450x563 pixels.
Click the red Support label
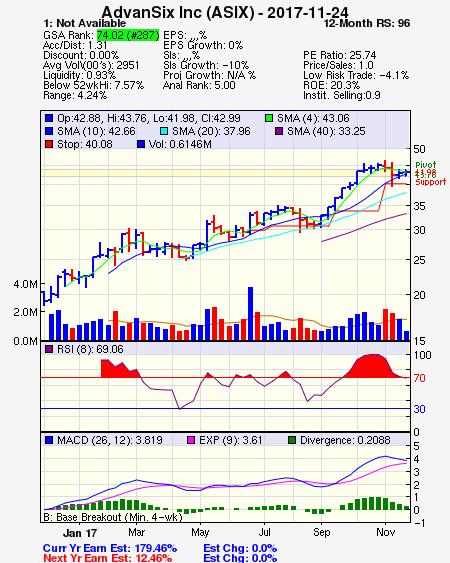(x=430, y=182)
